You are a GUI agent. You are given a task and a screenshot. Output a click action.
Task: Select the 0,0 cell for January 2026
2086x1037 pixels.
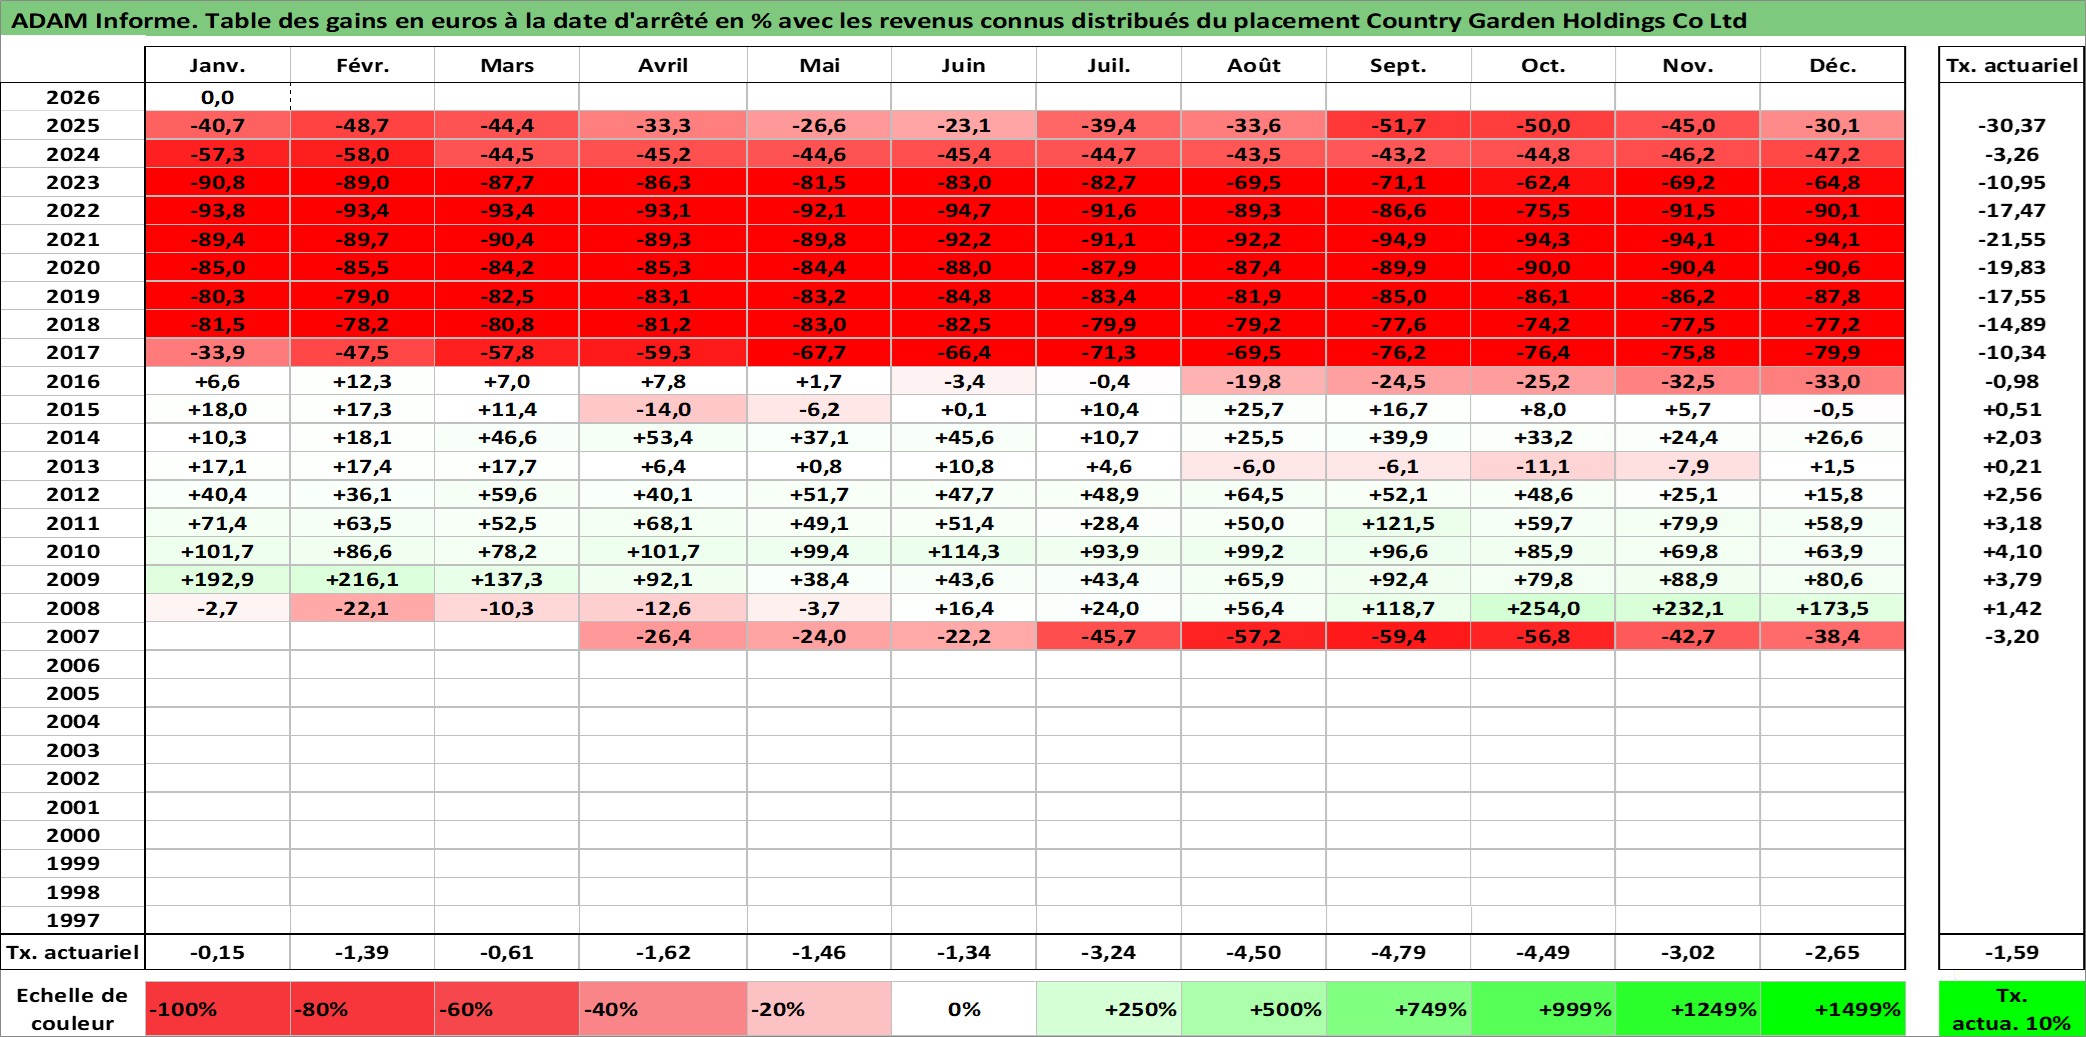click(x=218, y=97)
